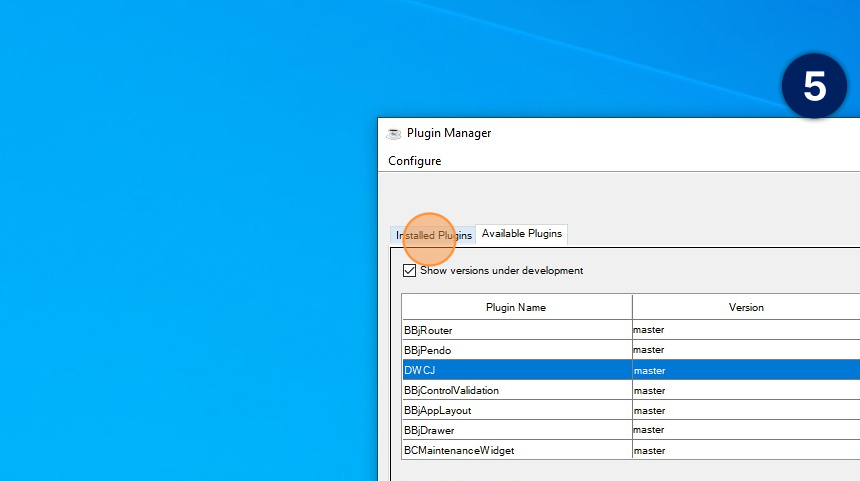The image size is (860, 481).
Task: Click the Java cup icon in title bar
Action: (x=394, y=134)
